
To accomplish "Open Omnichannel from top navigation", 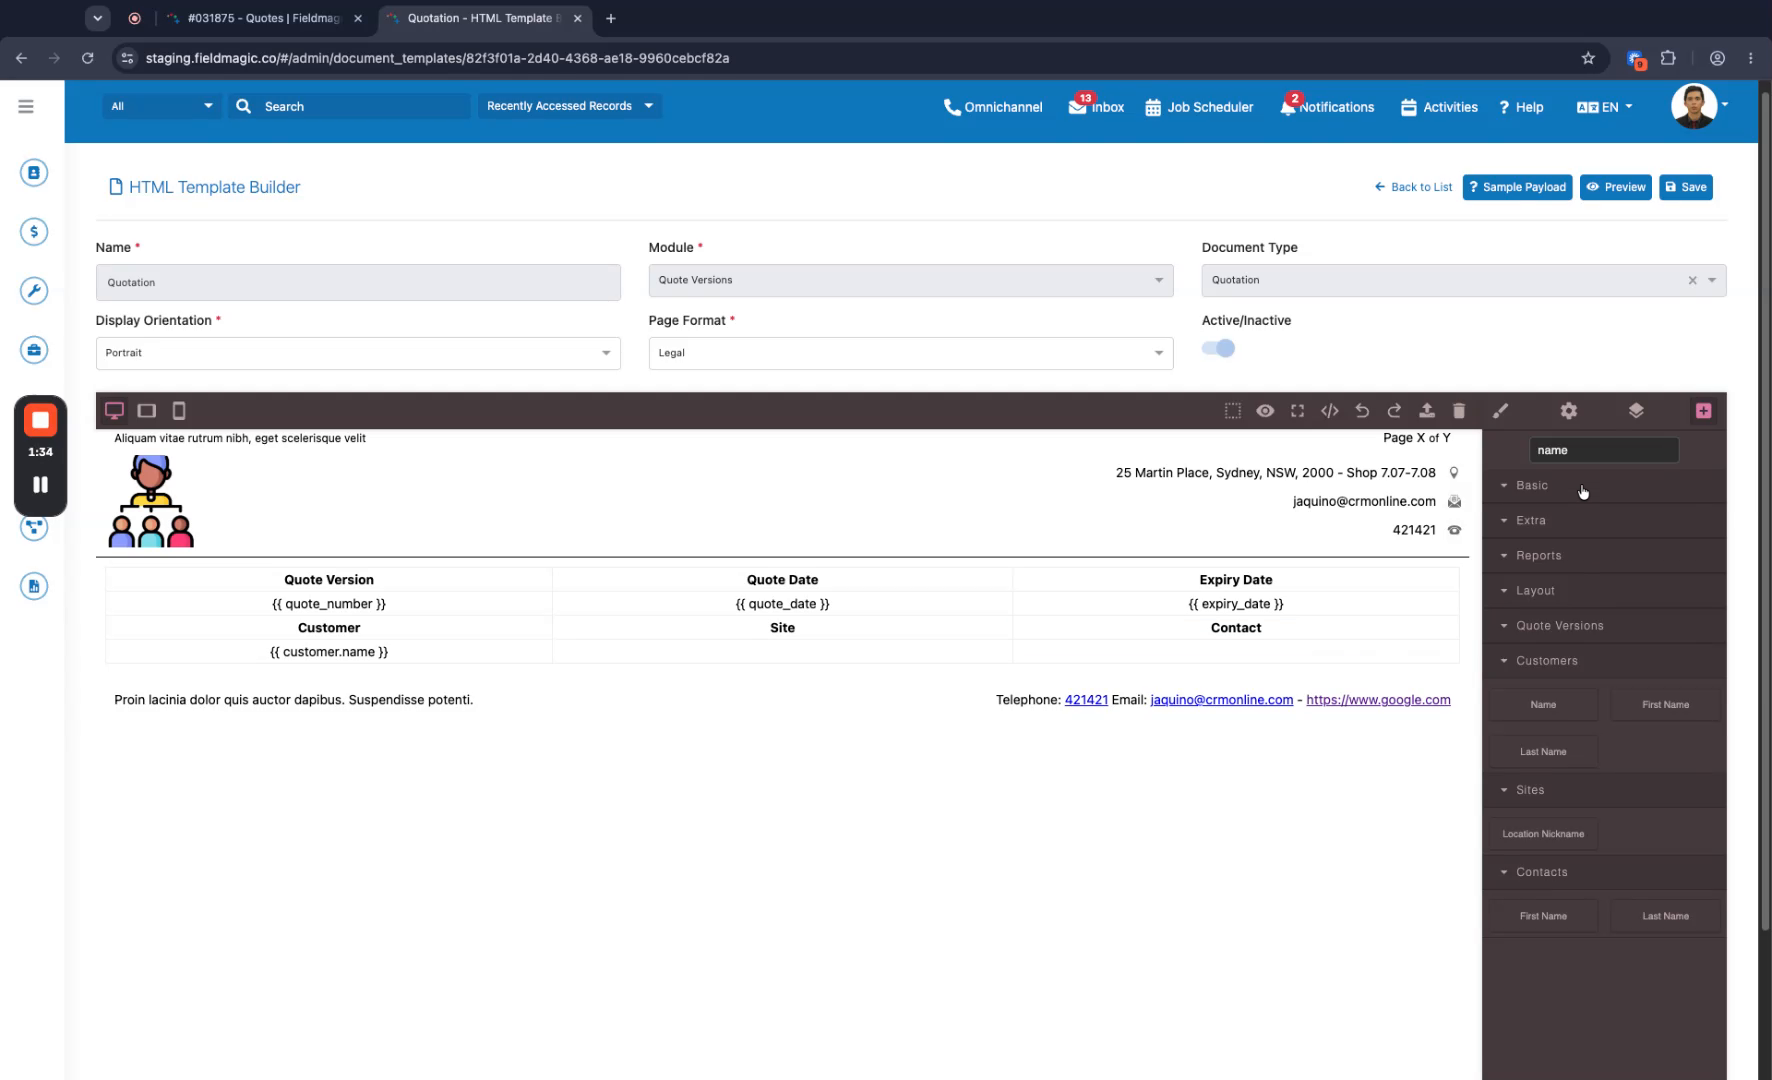I will (x=992, y=107).
